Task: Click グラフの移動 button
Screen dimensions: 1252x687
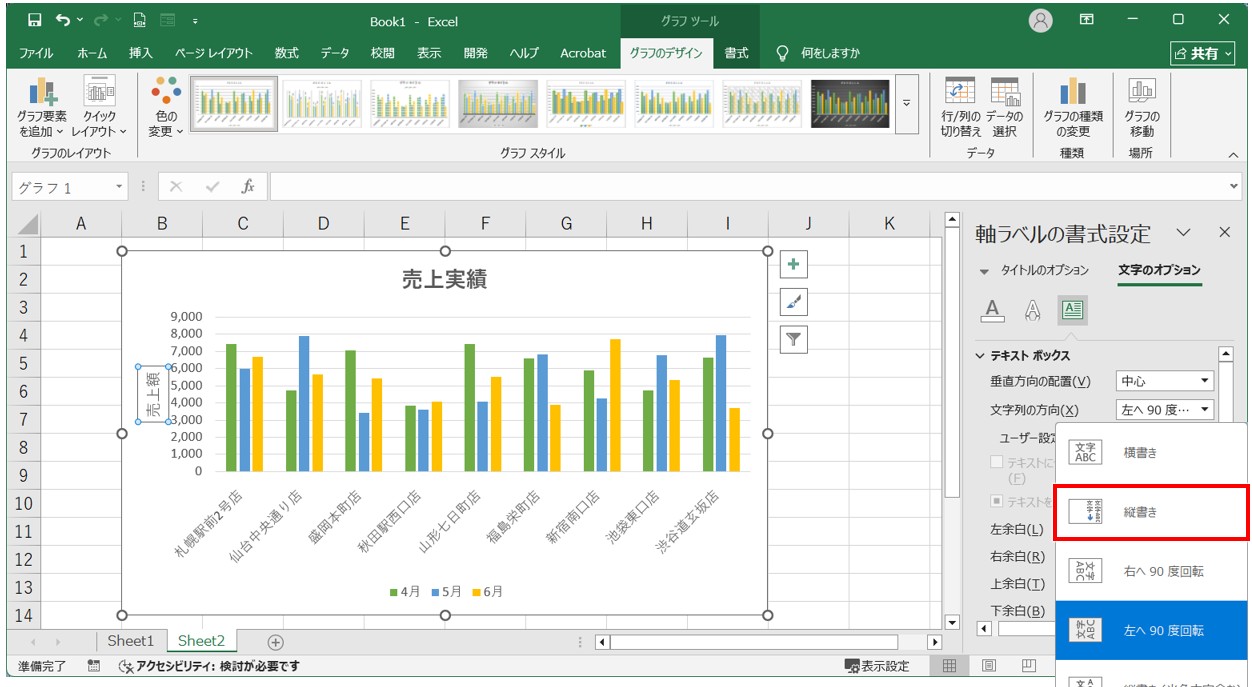Action: [1141, 108]
